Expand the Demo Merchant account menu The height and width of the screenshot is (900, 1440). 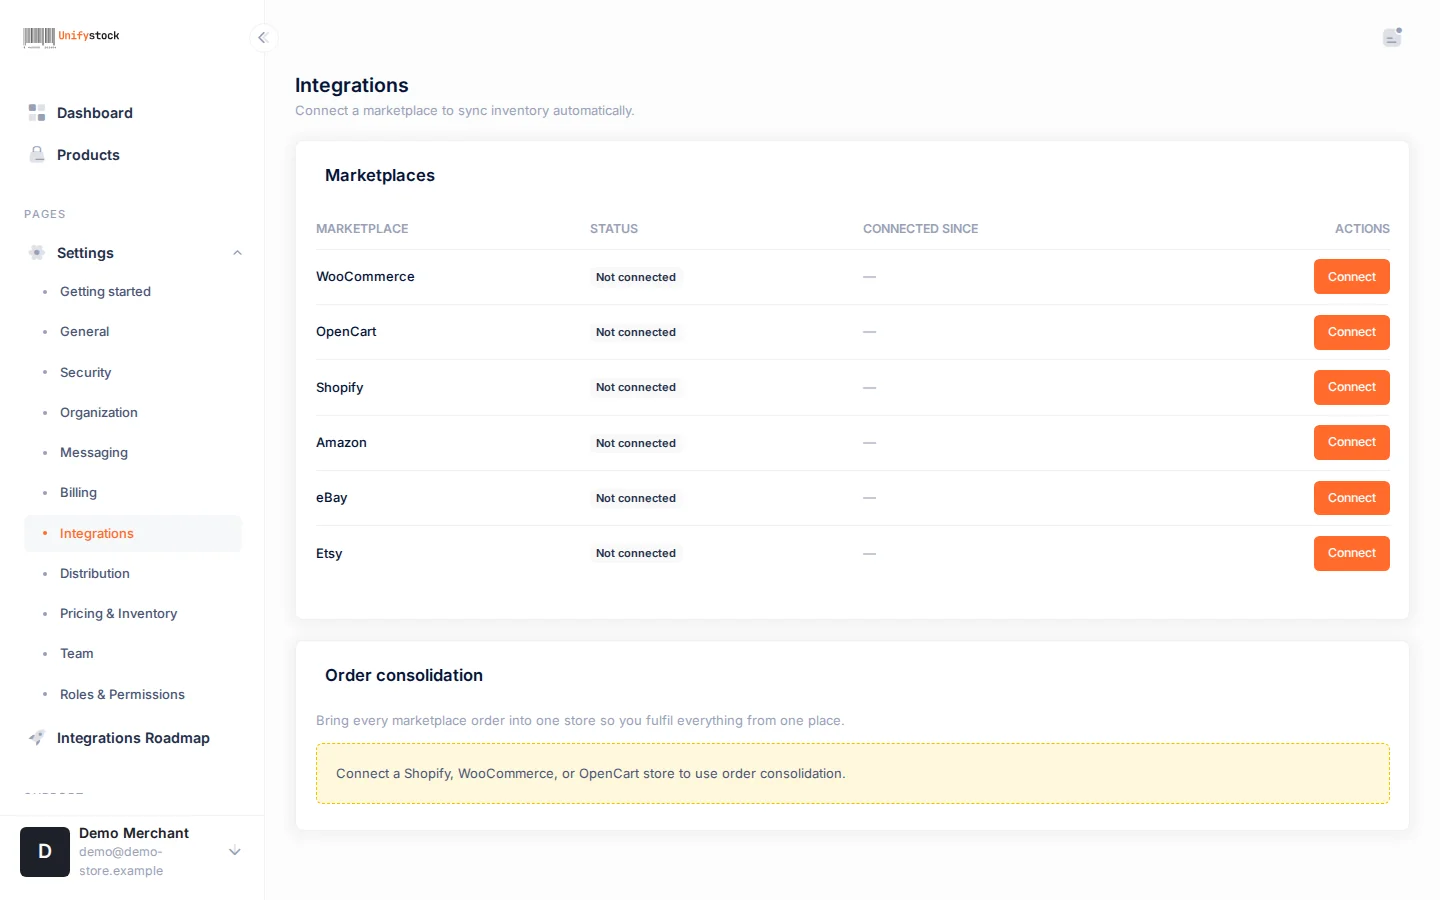pos(235,852)
